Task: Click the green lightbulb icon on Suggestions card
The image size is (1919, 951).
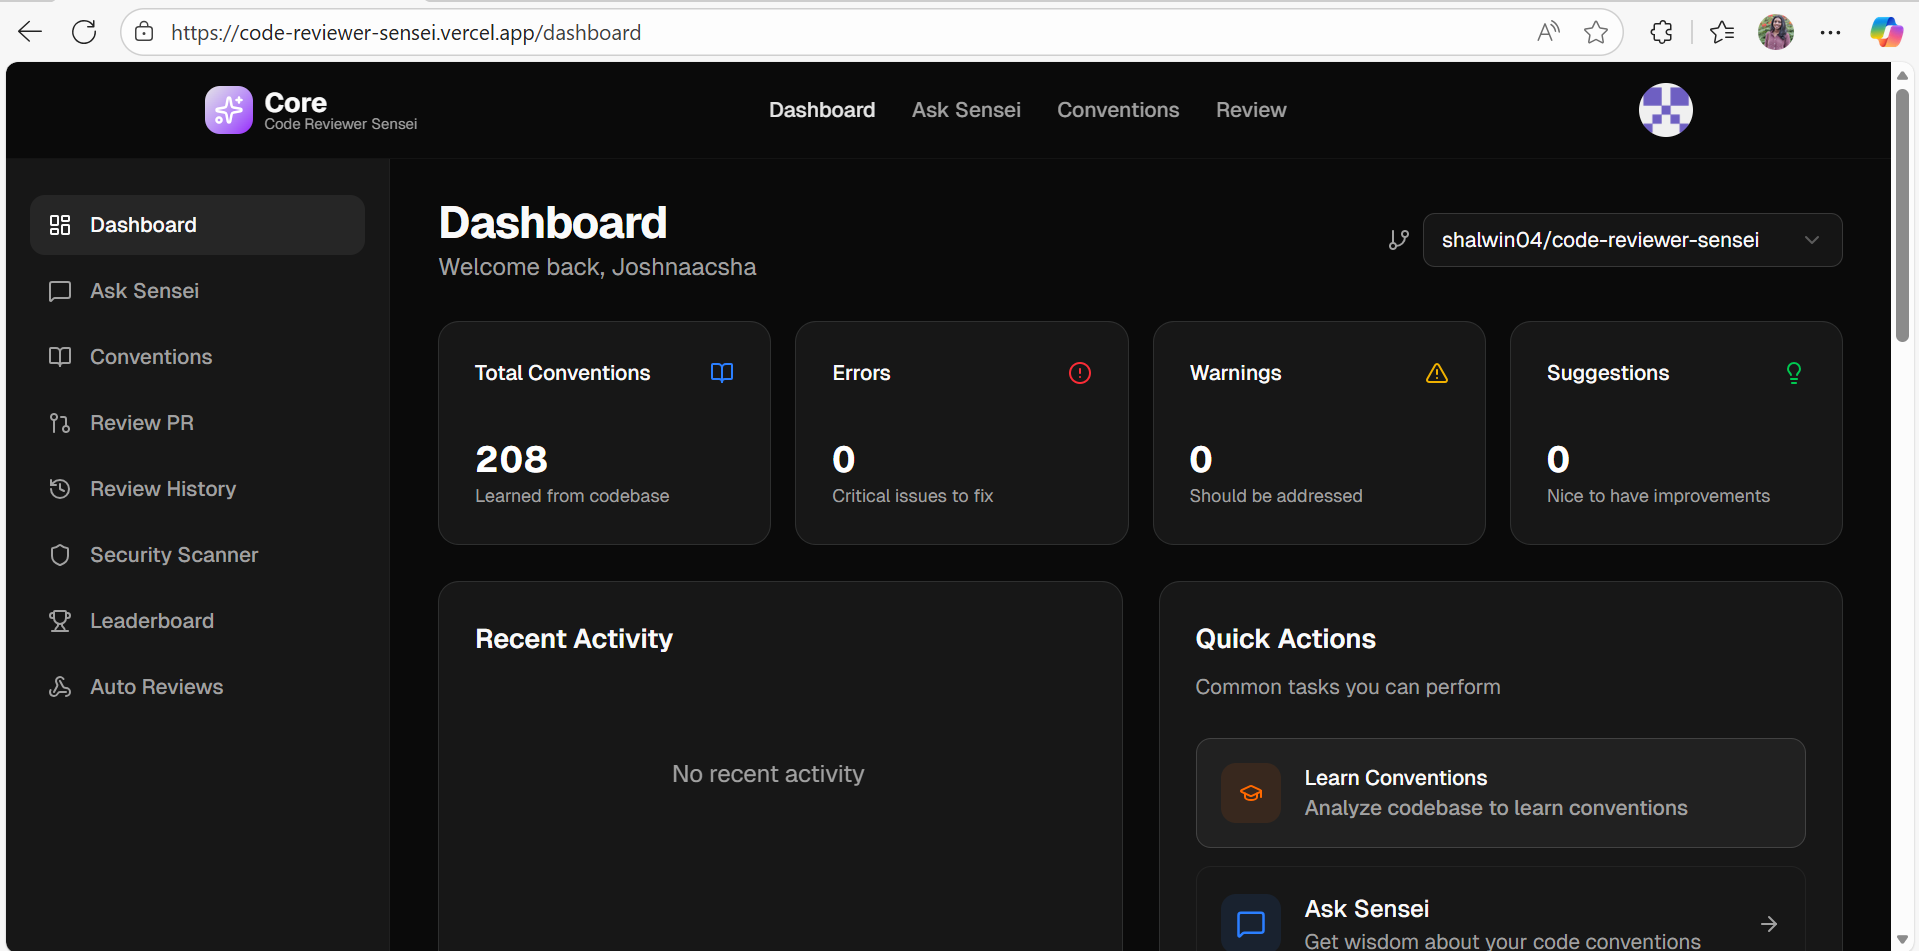Action: (1794, 373)
